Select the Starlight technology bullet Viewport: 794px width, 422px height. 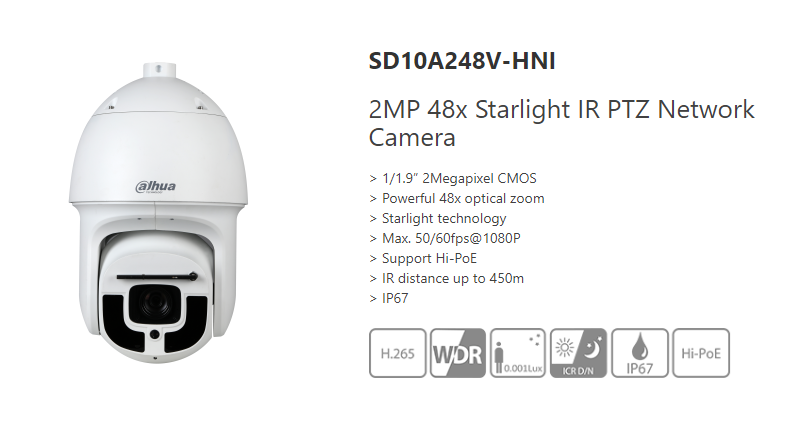pos(438,218)
